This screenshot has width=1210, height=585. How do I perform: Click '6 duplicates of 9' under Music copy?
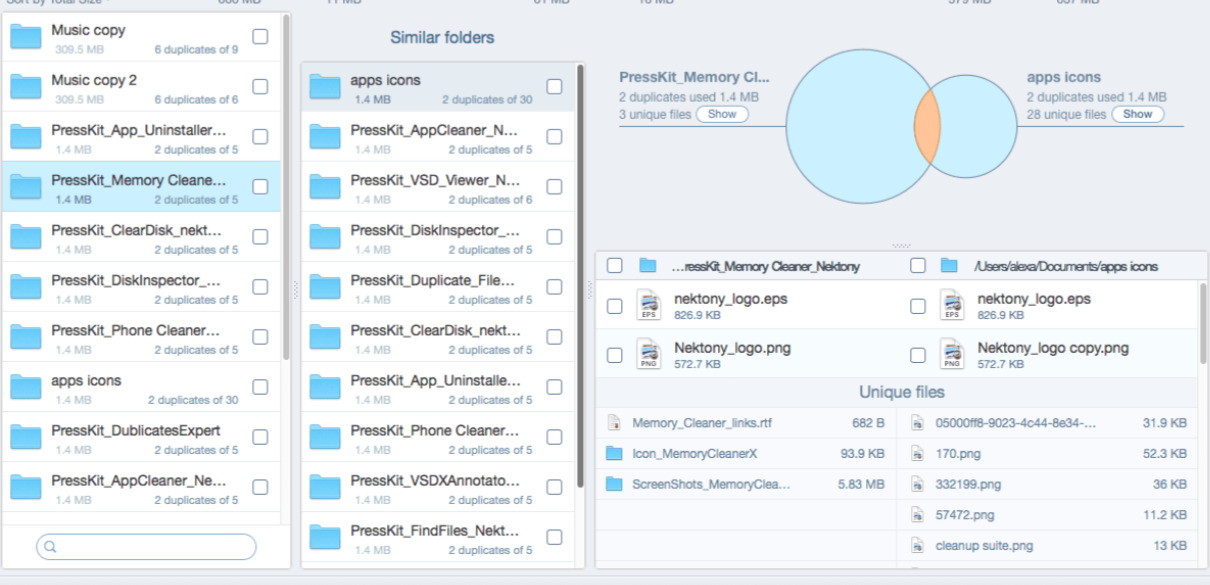pyautogui.click(x=196, y=49)
